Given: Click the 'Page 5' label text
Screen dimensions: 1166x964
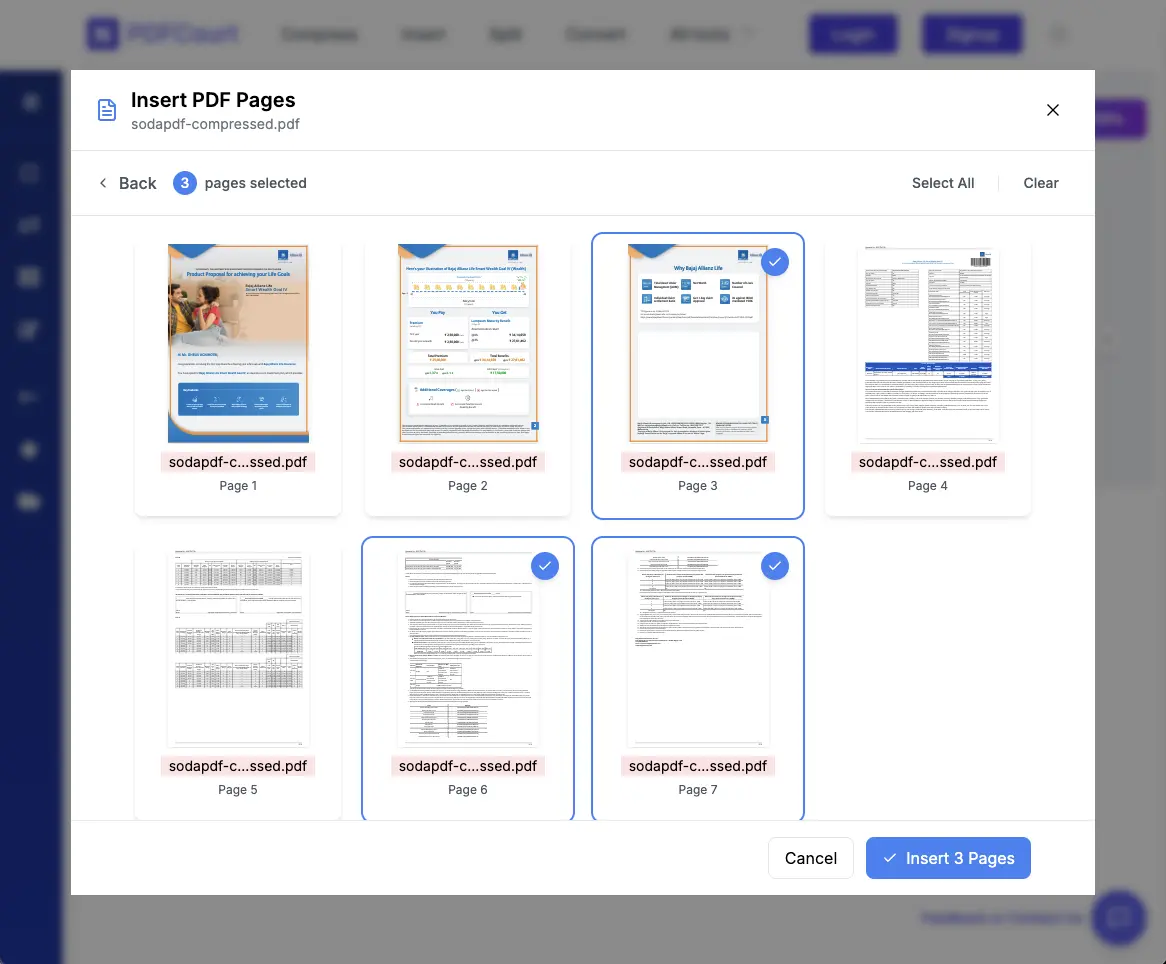Looking at the screenshot, I should (238, 790).
